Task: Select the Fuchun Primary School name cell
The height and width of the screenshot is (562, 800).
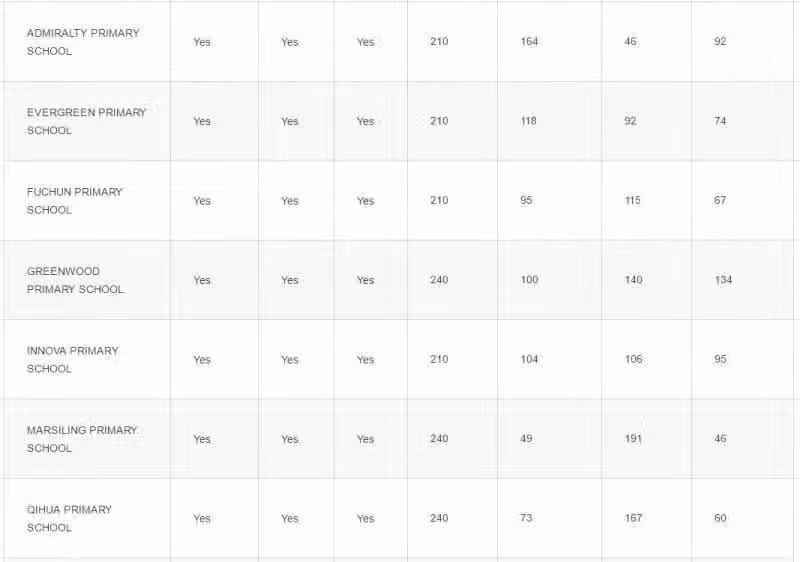Action: (87, 201)
